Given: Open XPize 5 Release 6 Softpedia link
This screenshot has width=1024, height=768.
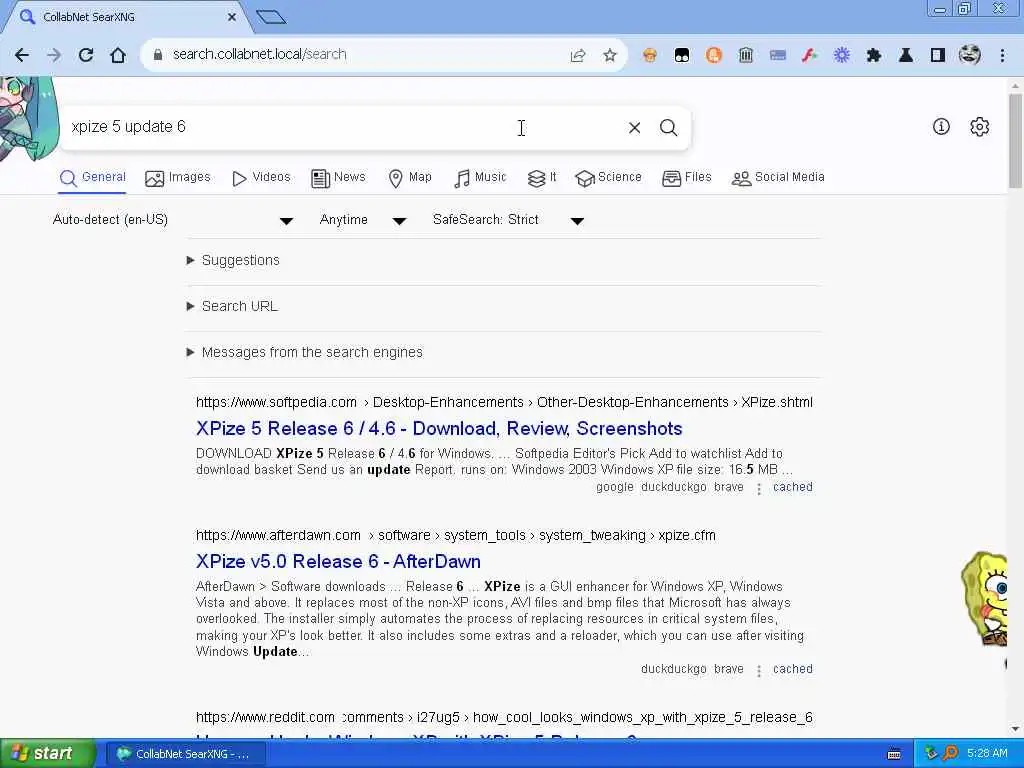Looking at the screenshot, I should (439, 428).
